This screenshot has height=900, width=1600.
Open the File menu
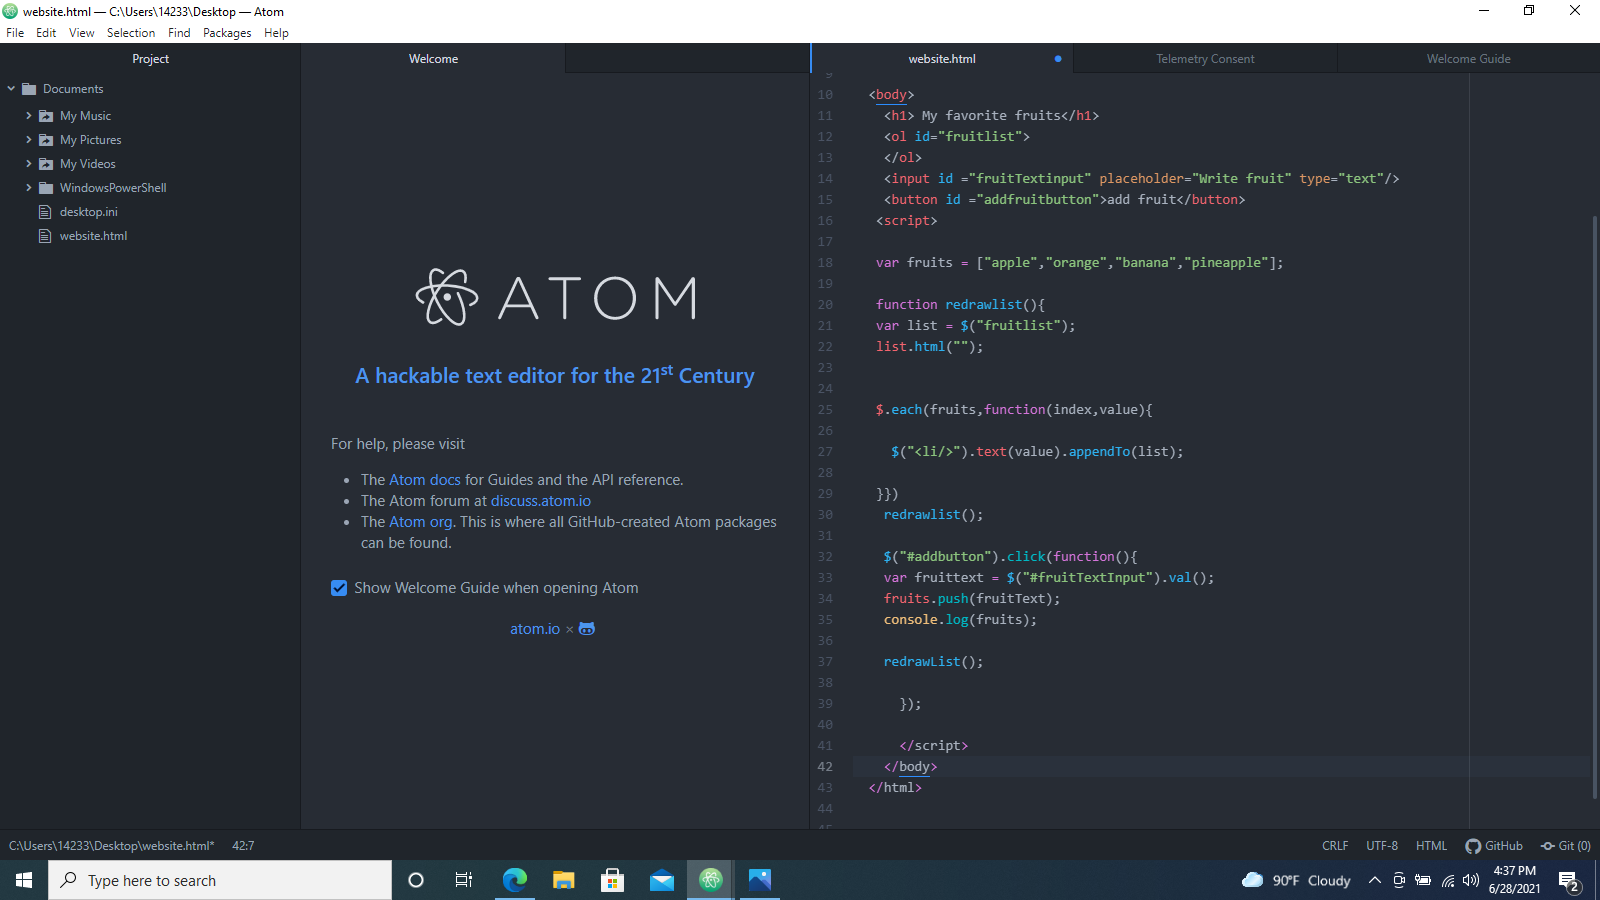[15, 33]
